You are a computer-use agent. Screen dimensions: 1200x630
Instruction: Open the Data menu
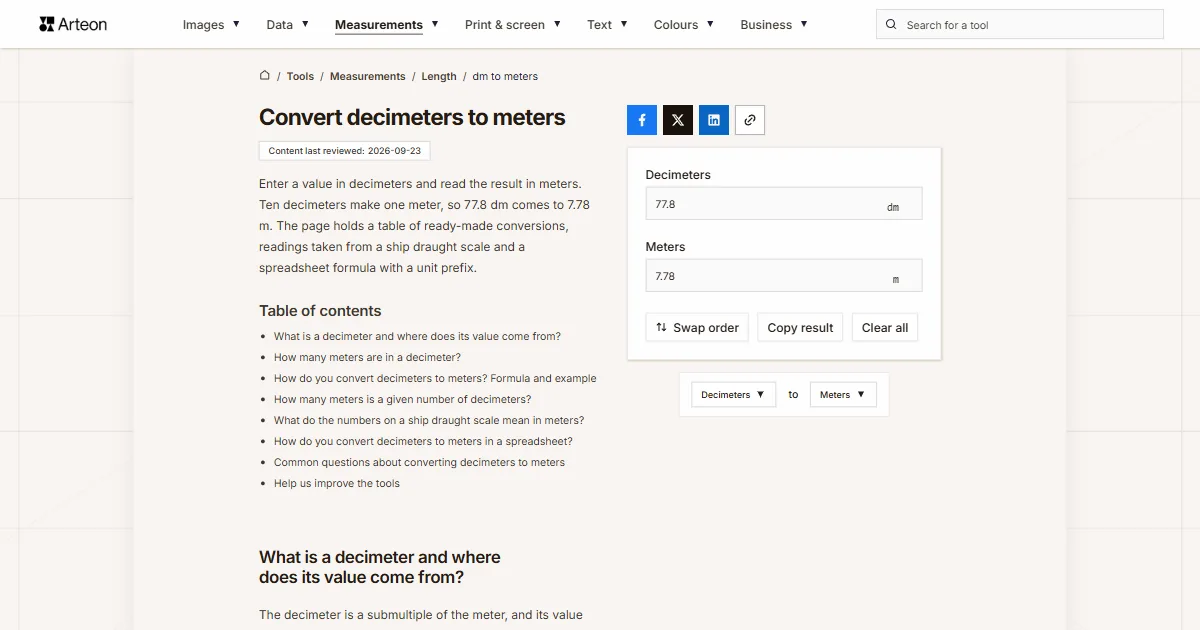coord(287,25)
